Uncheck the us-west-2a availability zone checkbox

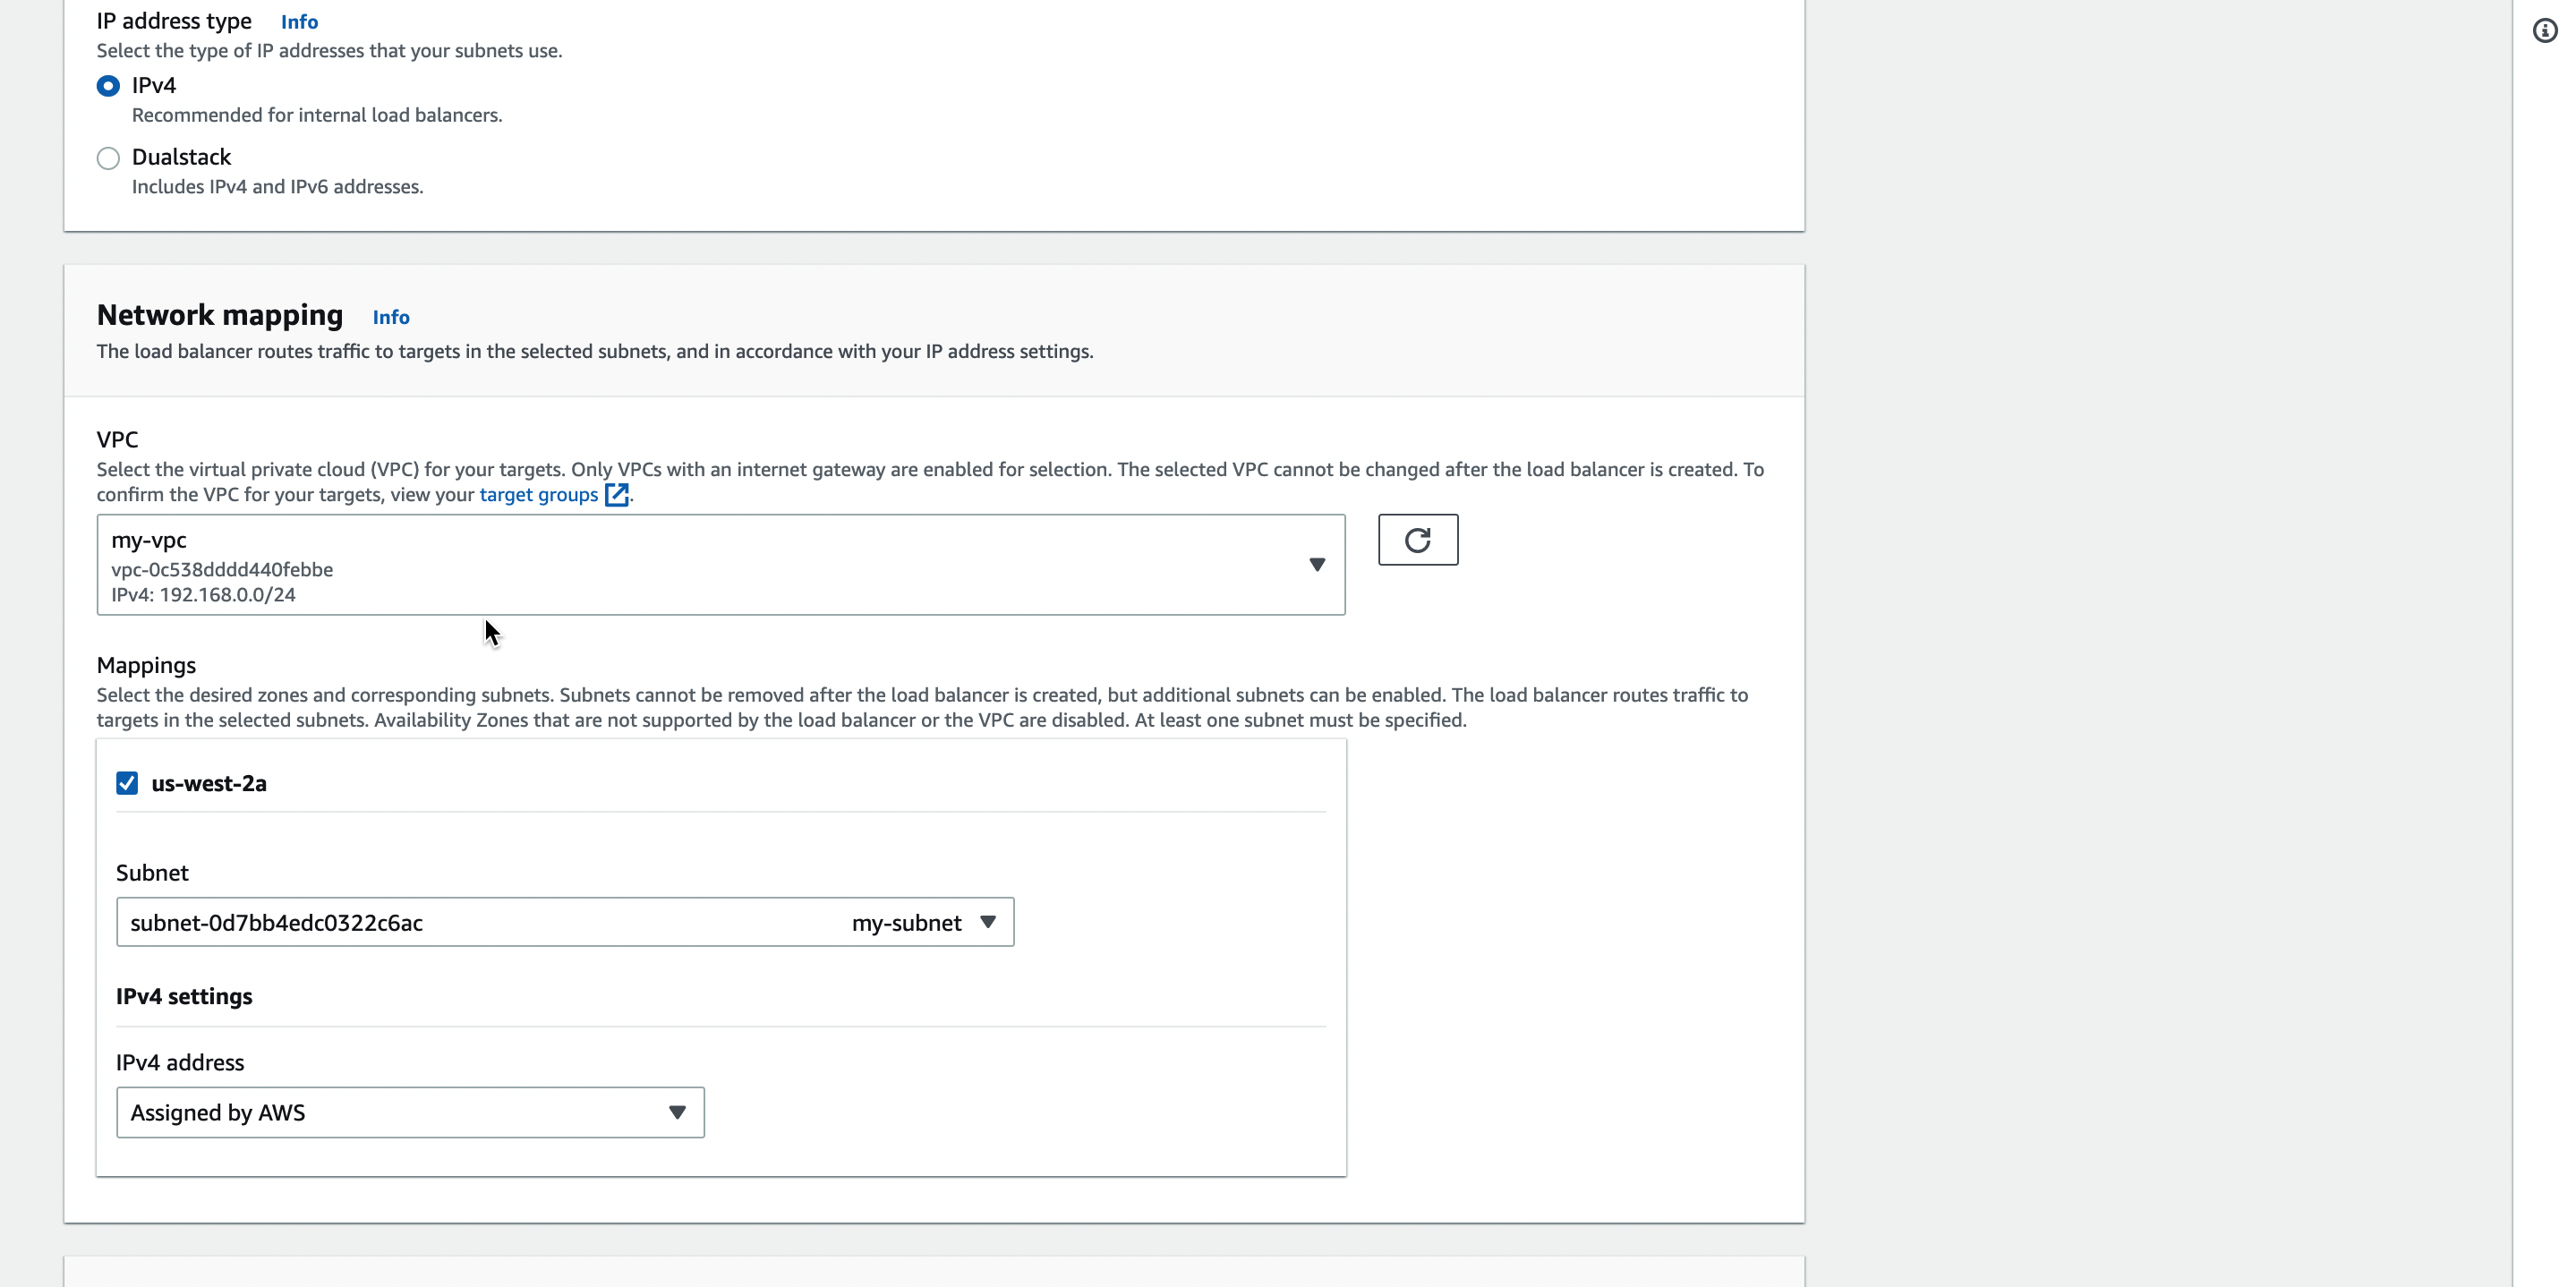127,783
